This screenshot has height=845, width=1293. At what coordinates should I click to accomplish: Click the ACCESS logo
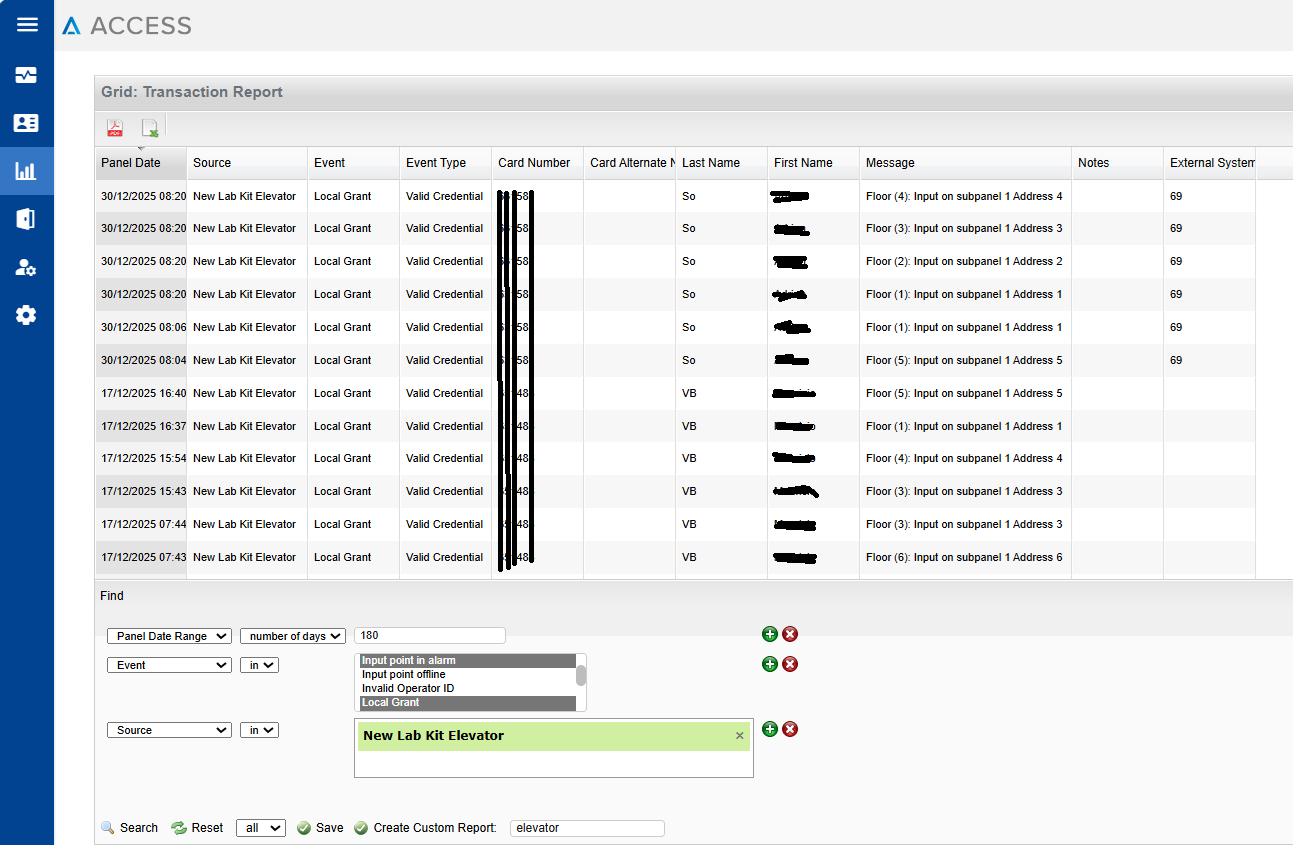coord(126,26)
